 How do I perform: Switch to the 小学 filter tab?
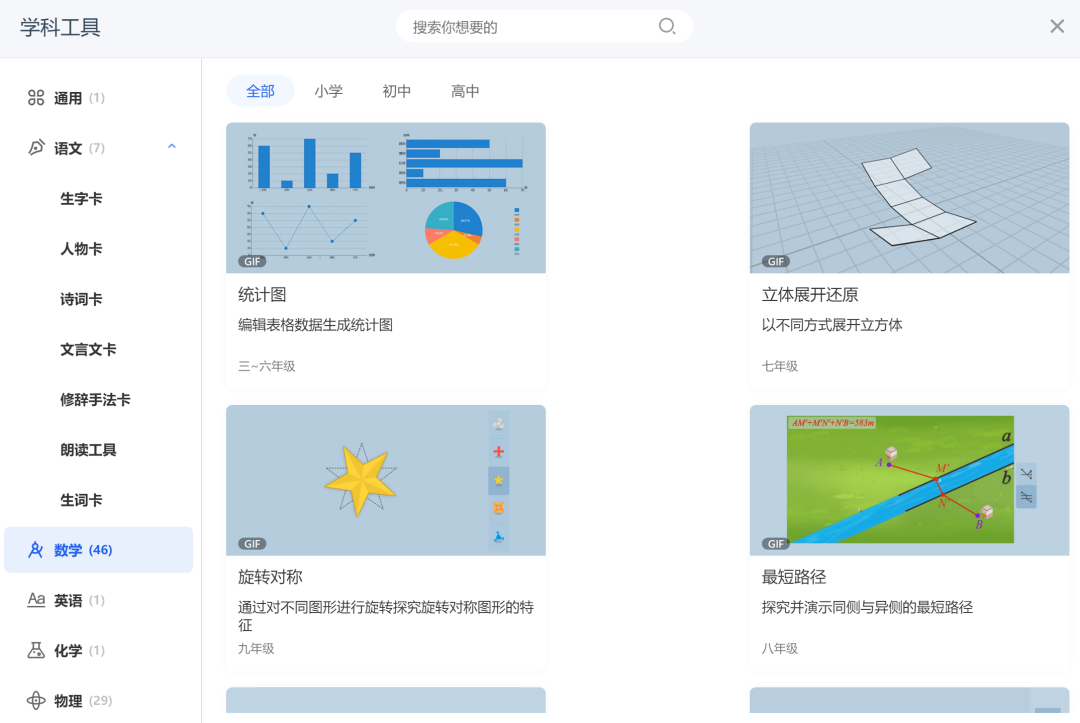[330, 90]
